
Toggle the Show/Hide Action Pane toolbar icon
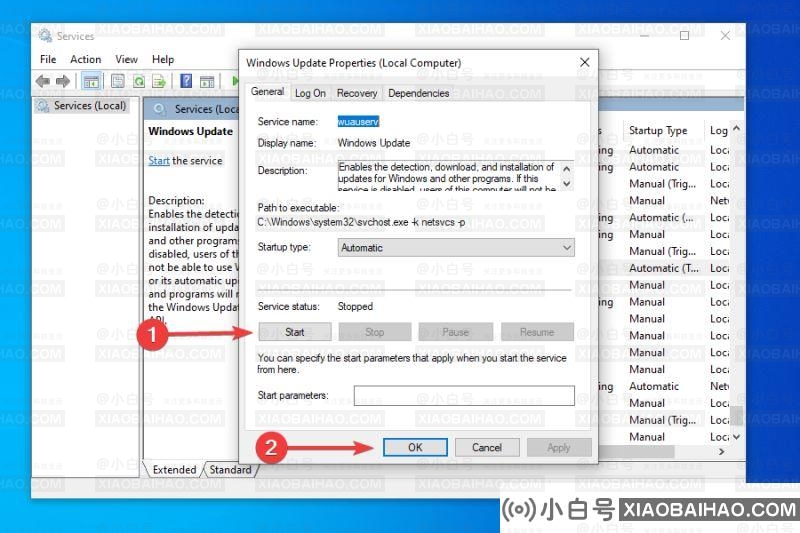coord(207,81)
